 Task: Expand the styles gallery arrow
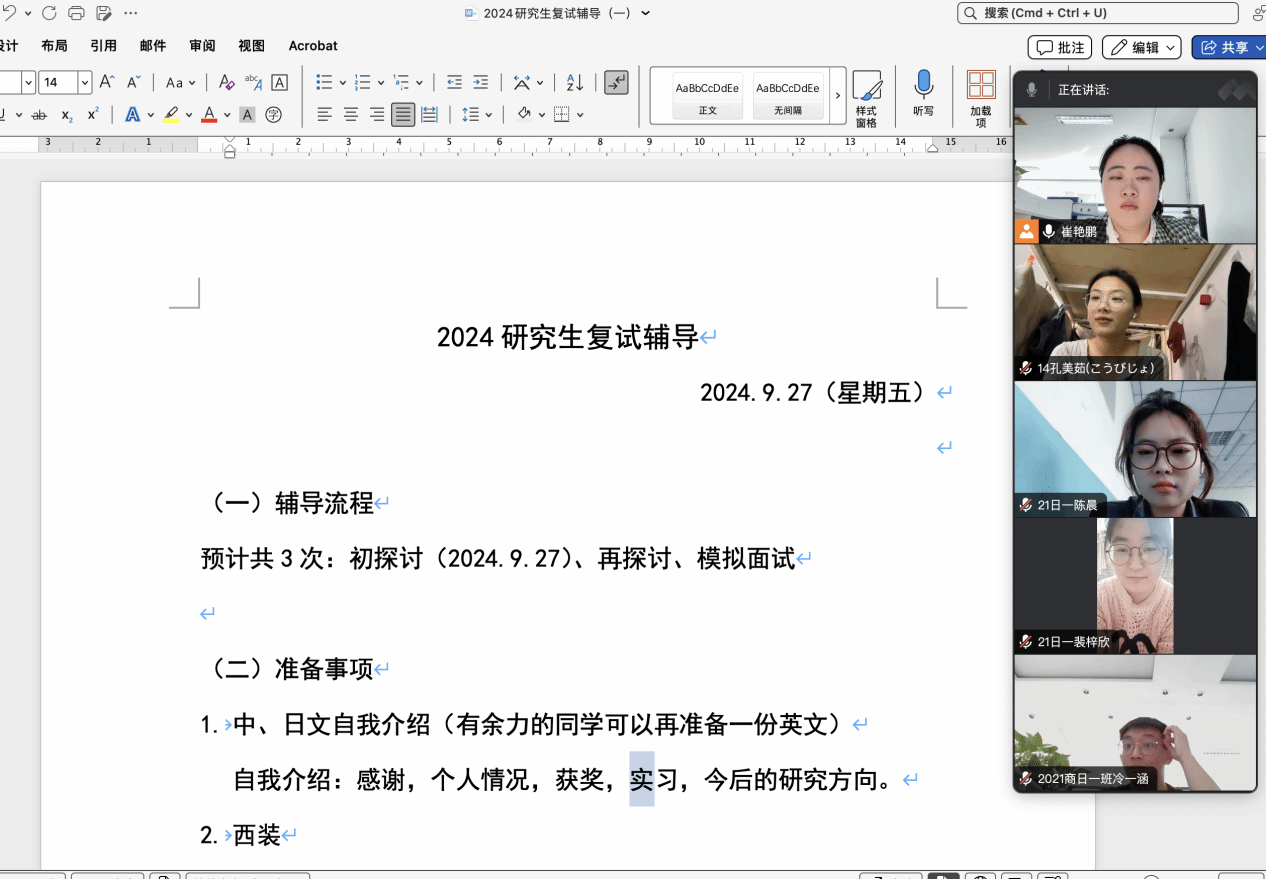[x=838, y=96]
